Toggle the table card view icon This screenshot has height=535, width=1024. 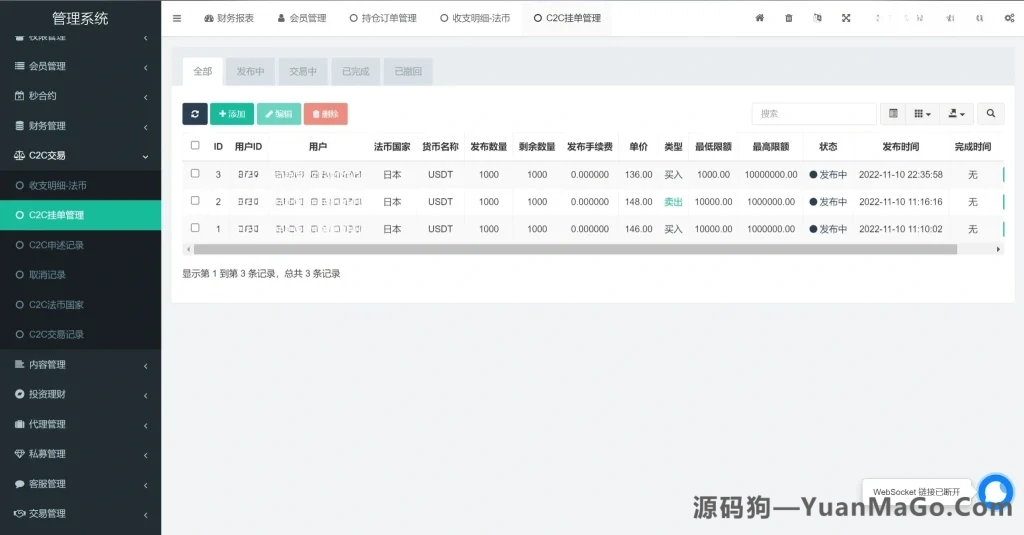tap(893, 114)
